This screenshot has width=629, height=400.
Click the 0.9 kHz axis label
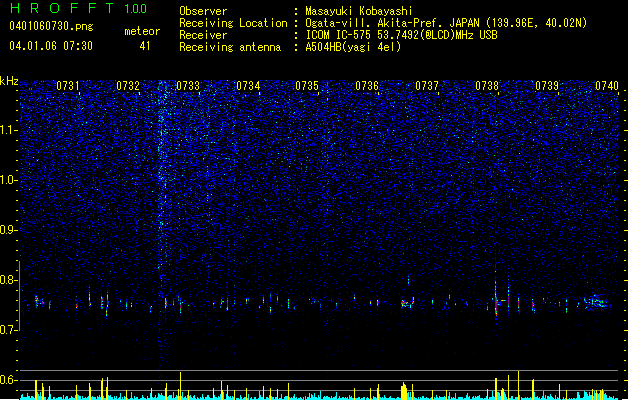pos(8,230)
